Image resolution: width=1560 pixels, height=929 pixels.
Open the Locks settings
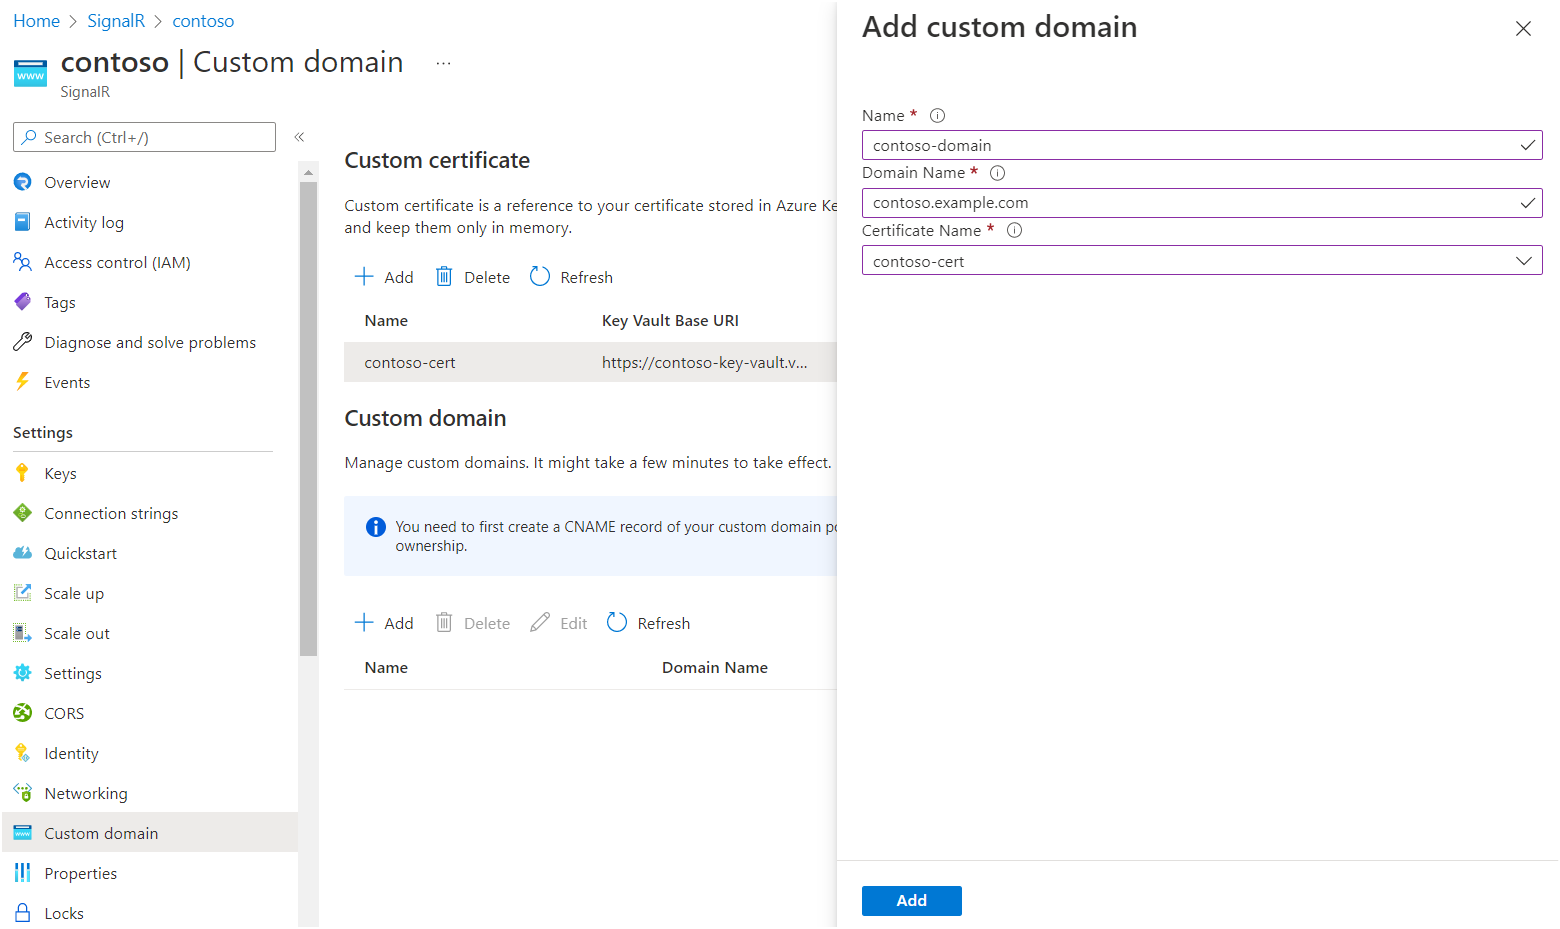coord(63,912)
